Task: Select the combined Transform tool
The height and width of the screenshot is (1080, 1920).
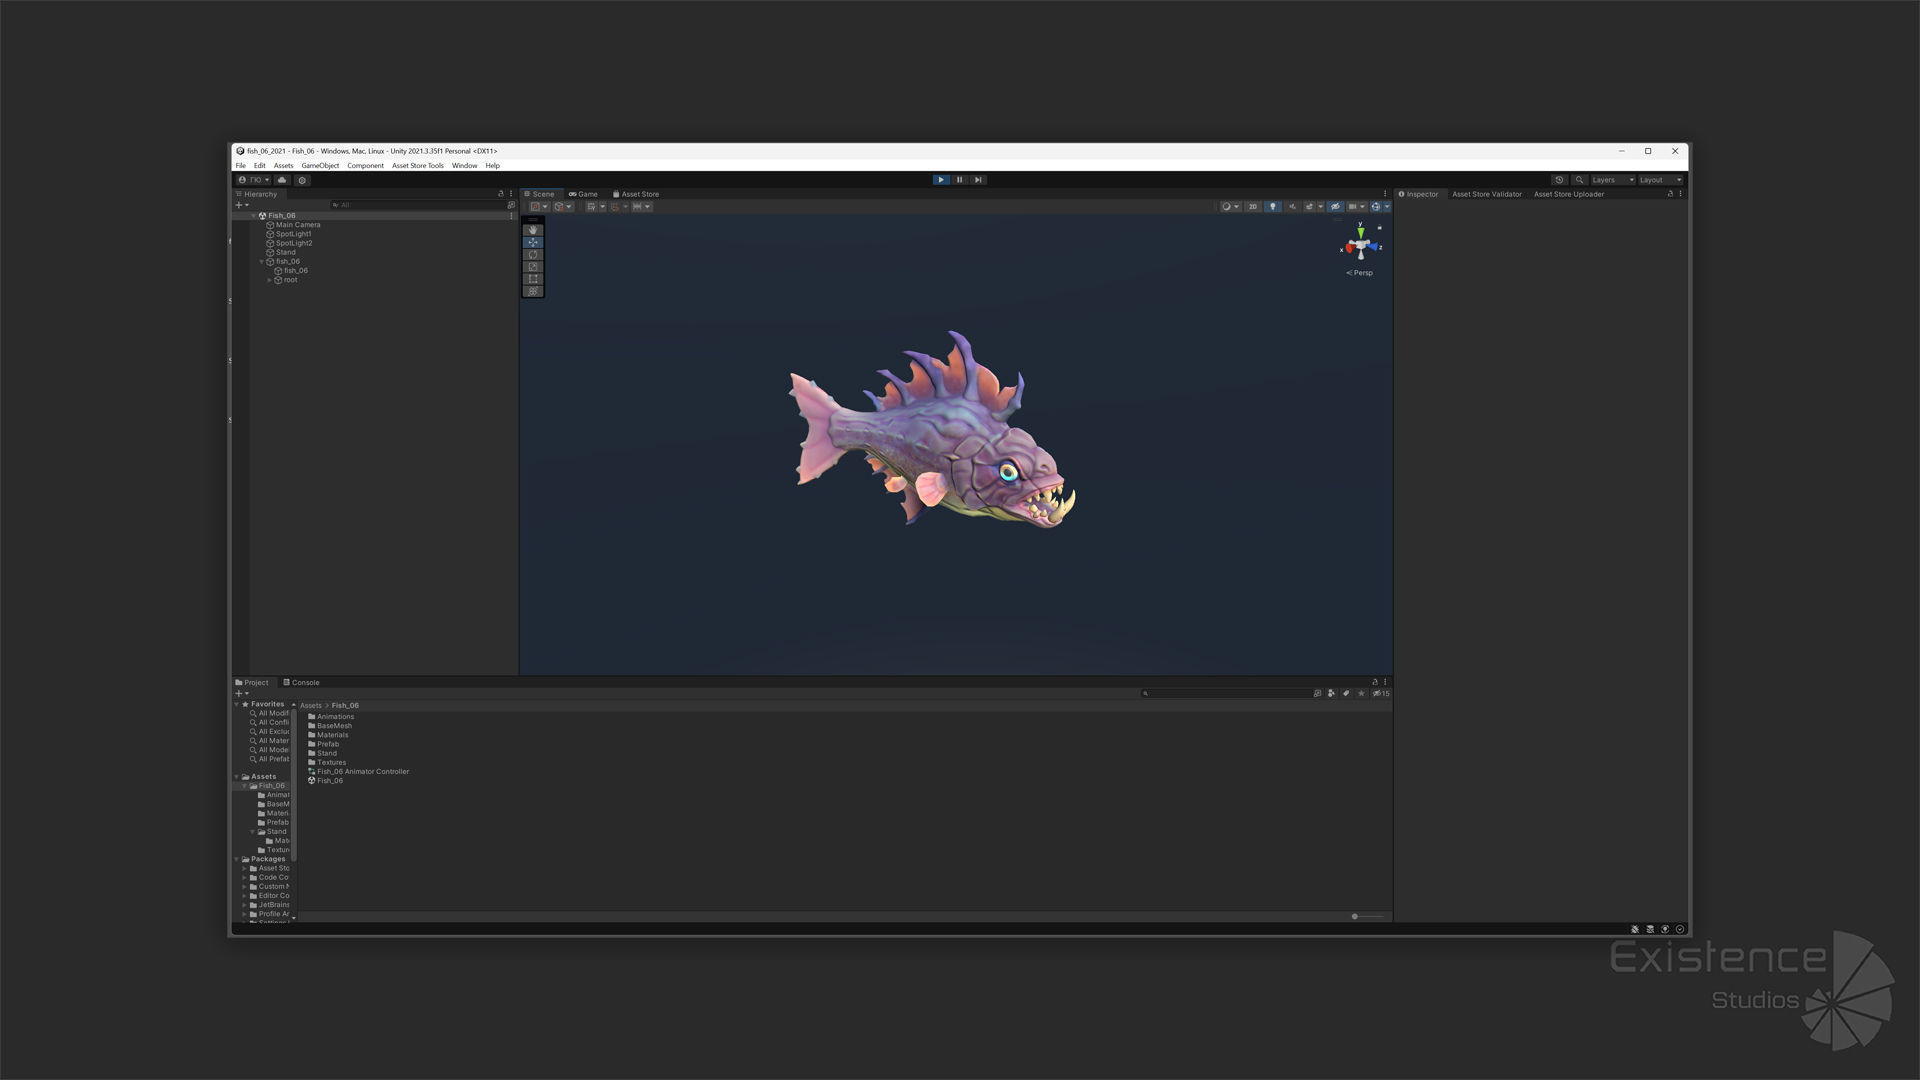Action: [533, 291]
